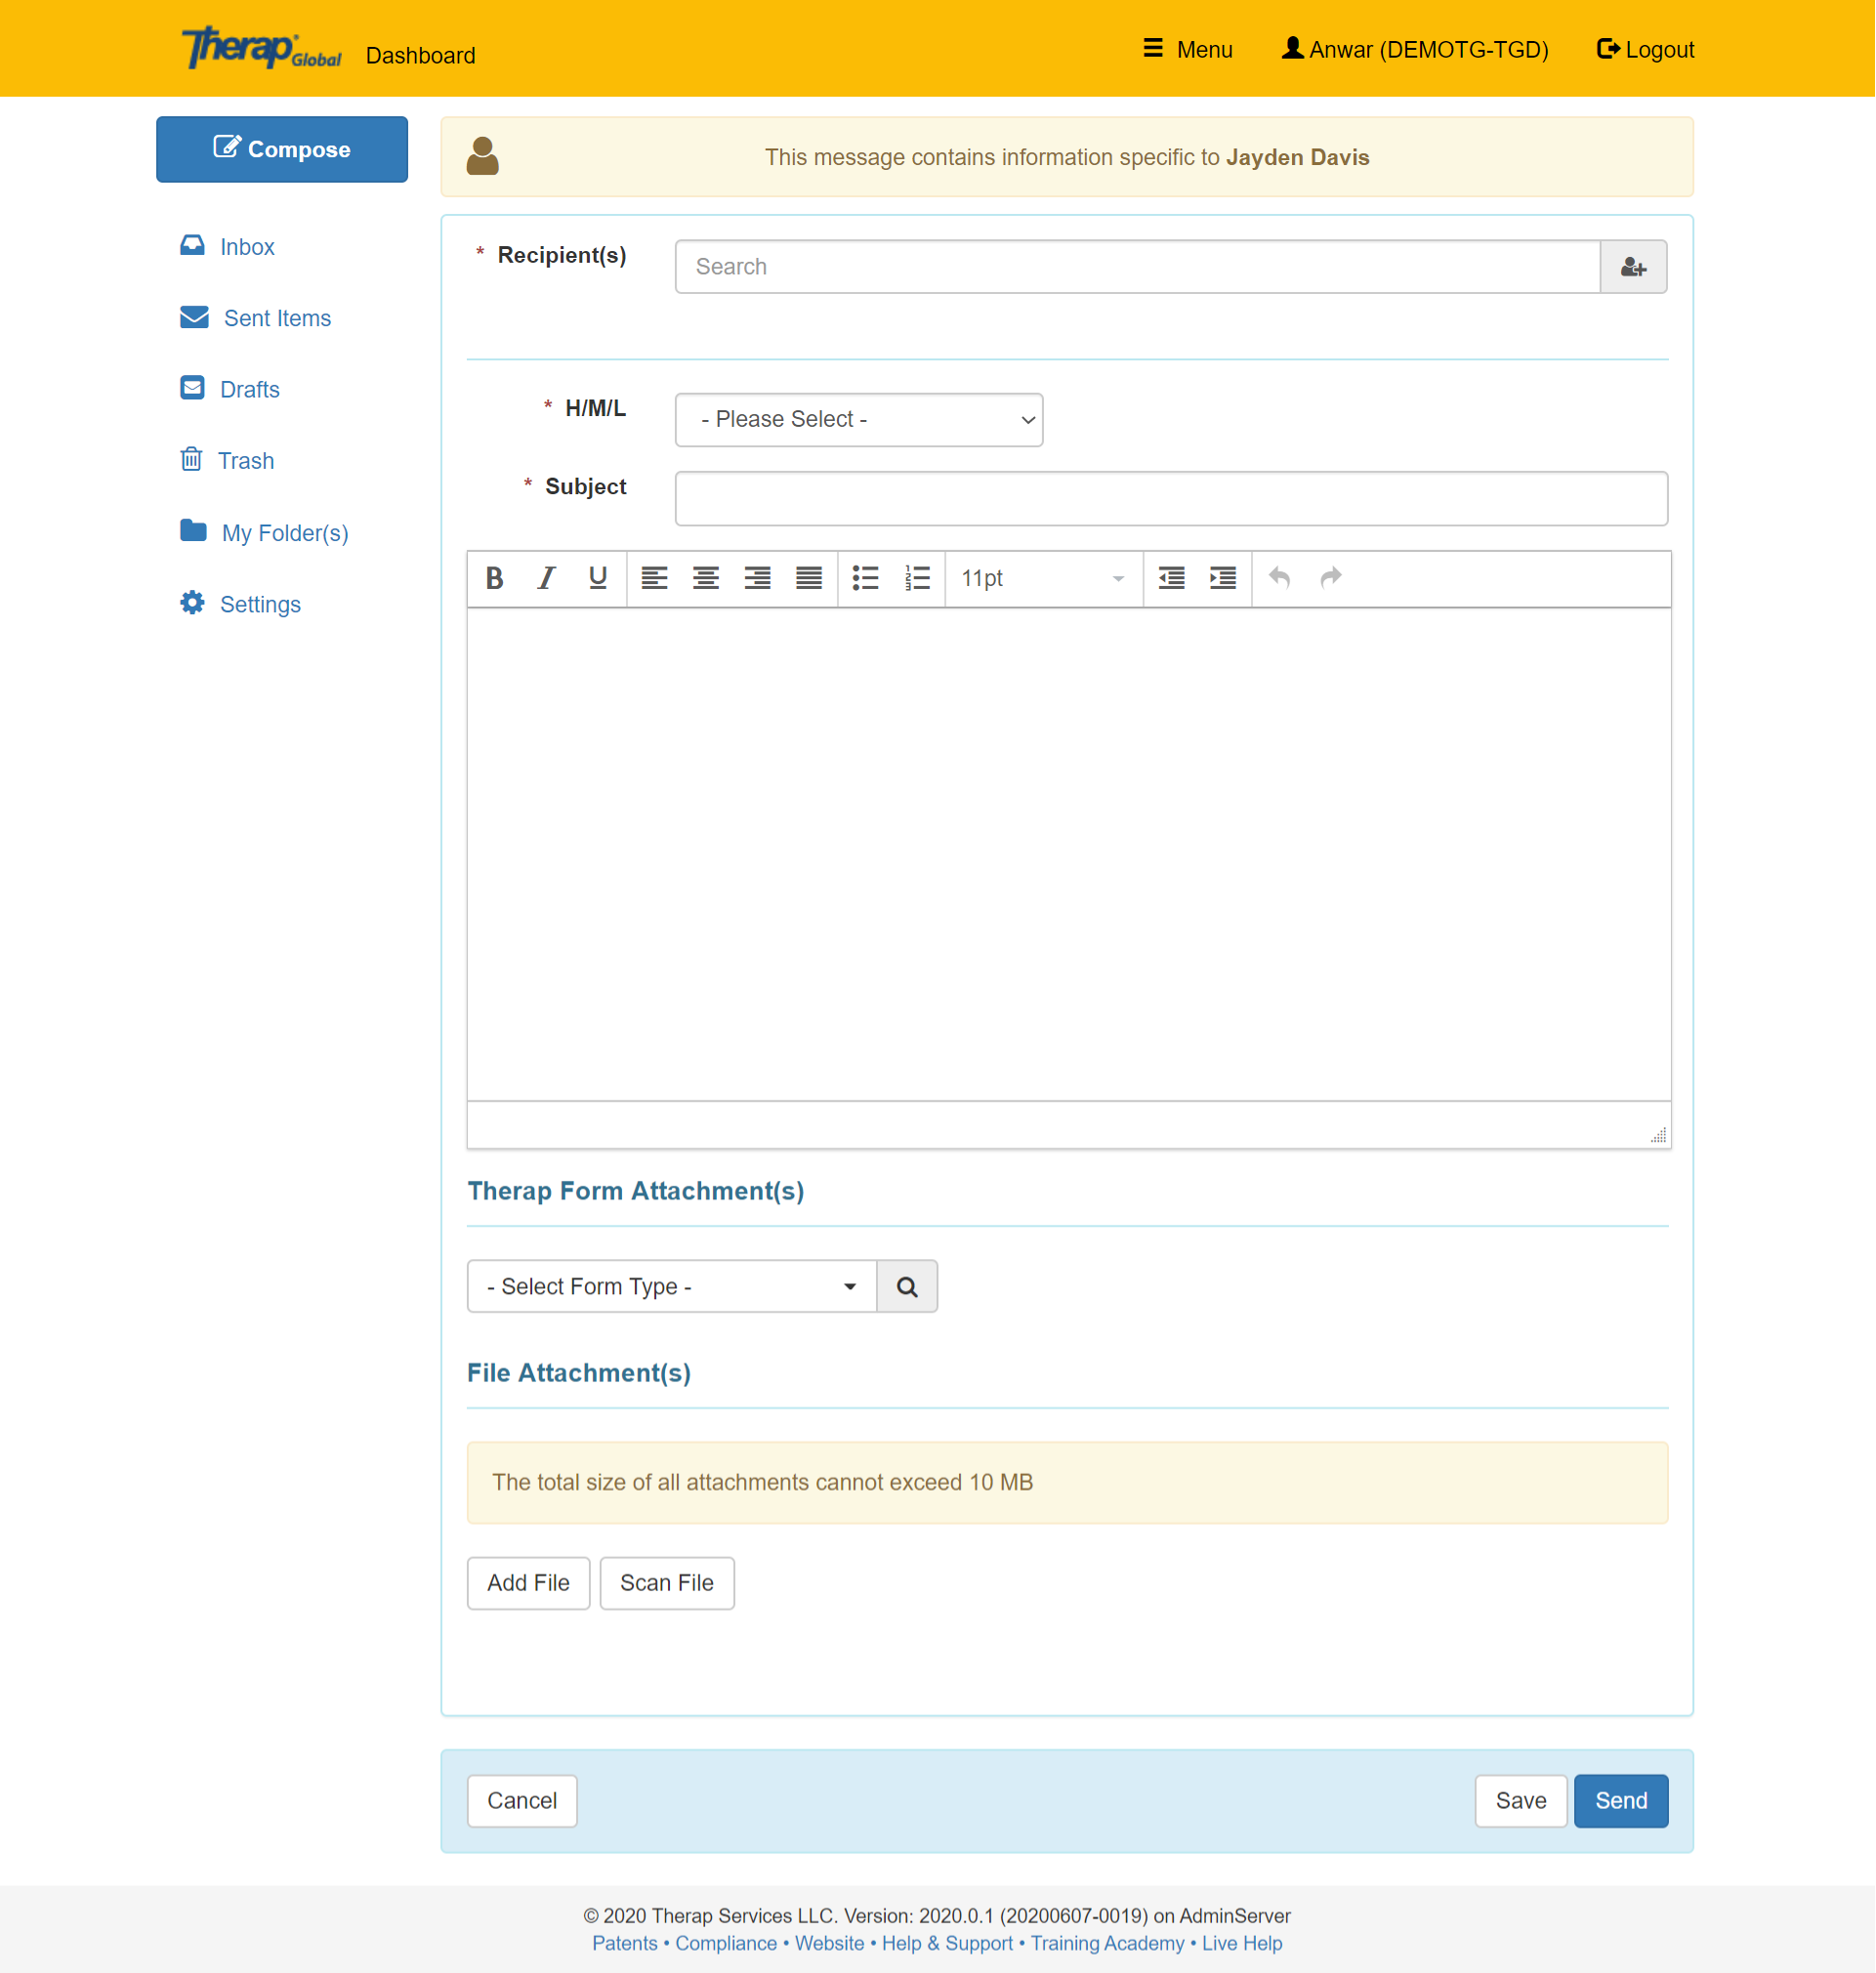The height and width of the screenshot is (1973, 1876).
Task: Open Anwar (DEMOTG-TGD) user profile
Action: tap(1415, 49)
